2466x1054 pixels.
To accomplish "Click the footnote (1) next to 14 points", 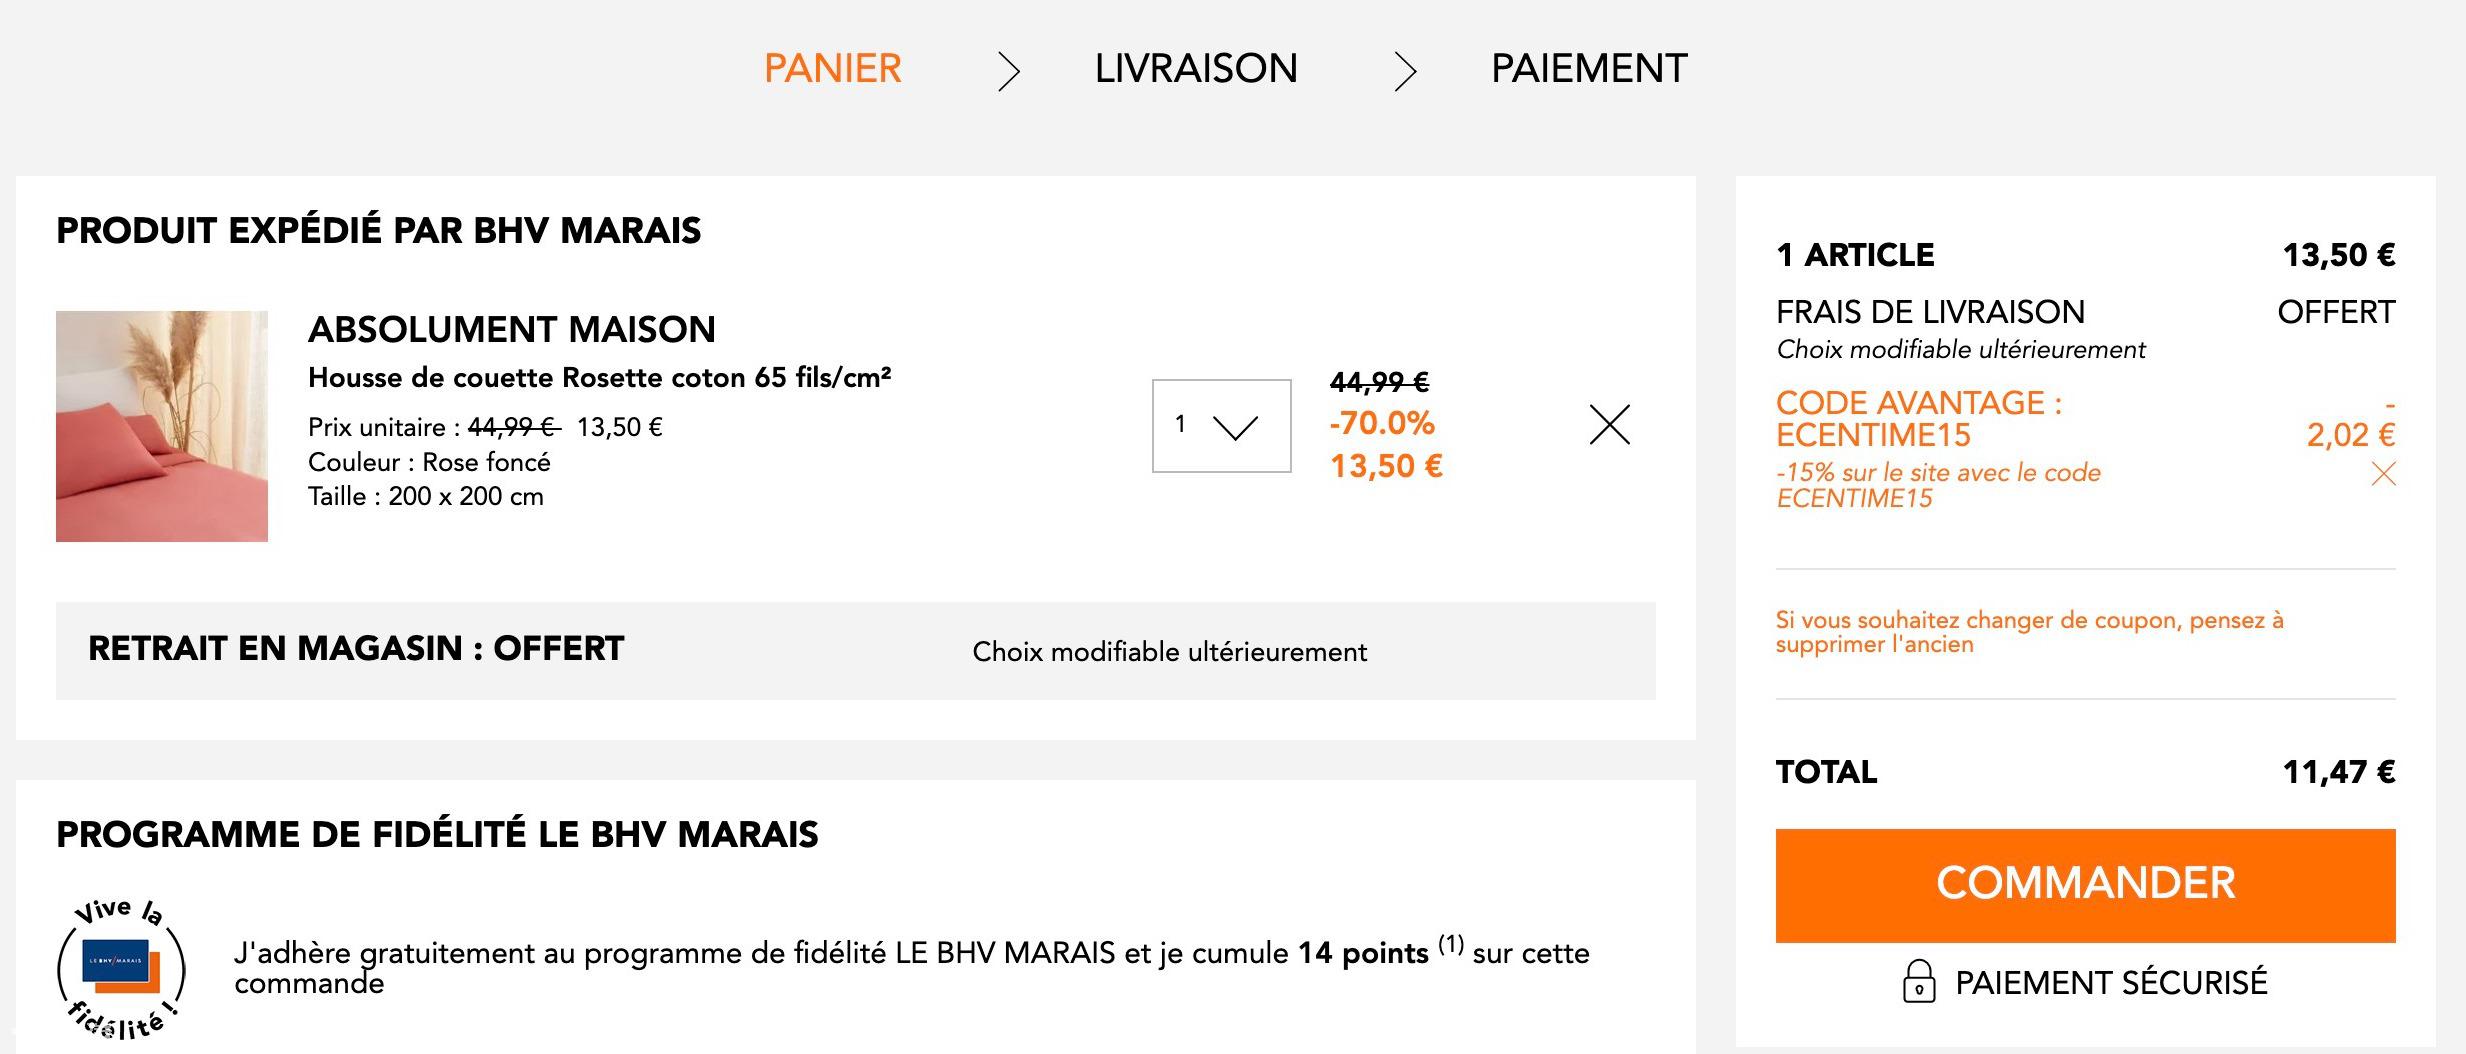I will point(1451,944).
